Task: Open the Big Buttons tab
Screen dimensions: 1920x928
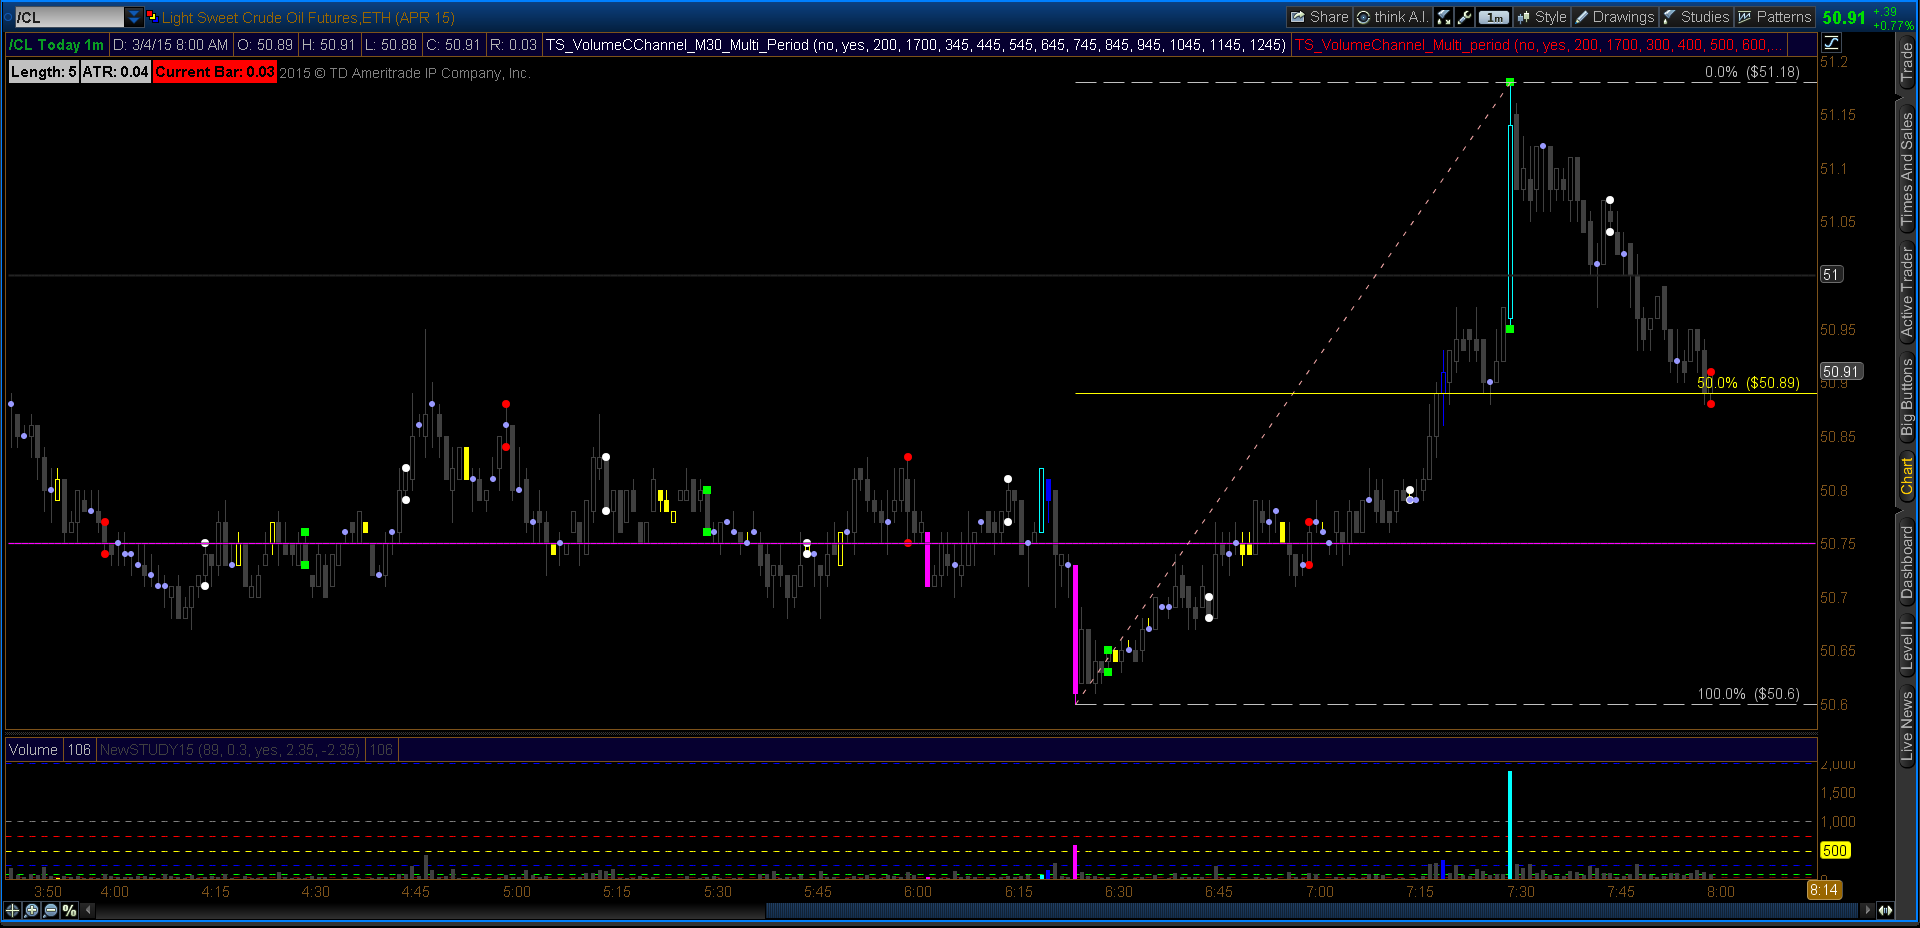Action: click(1907, 397)
